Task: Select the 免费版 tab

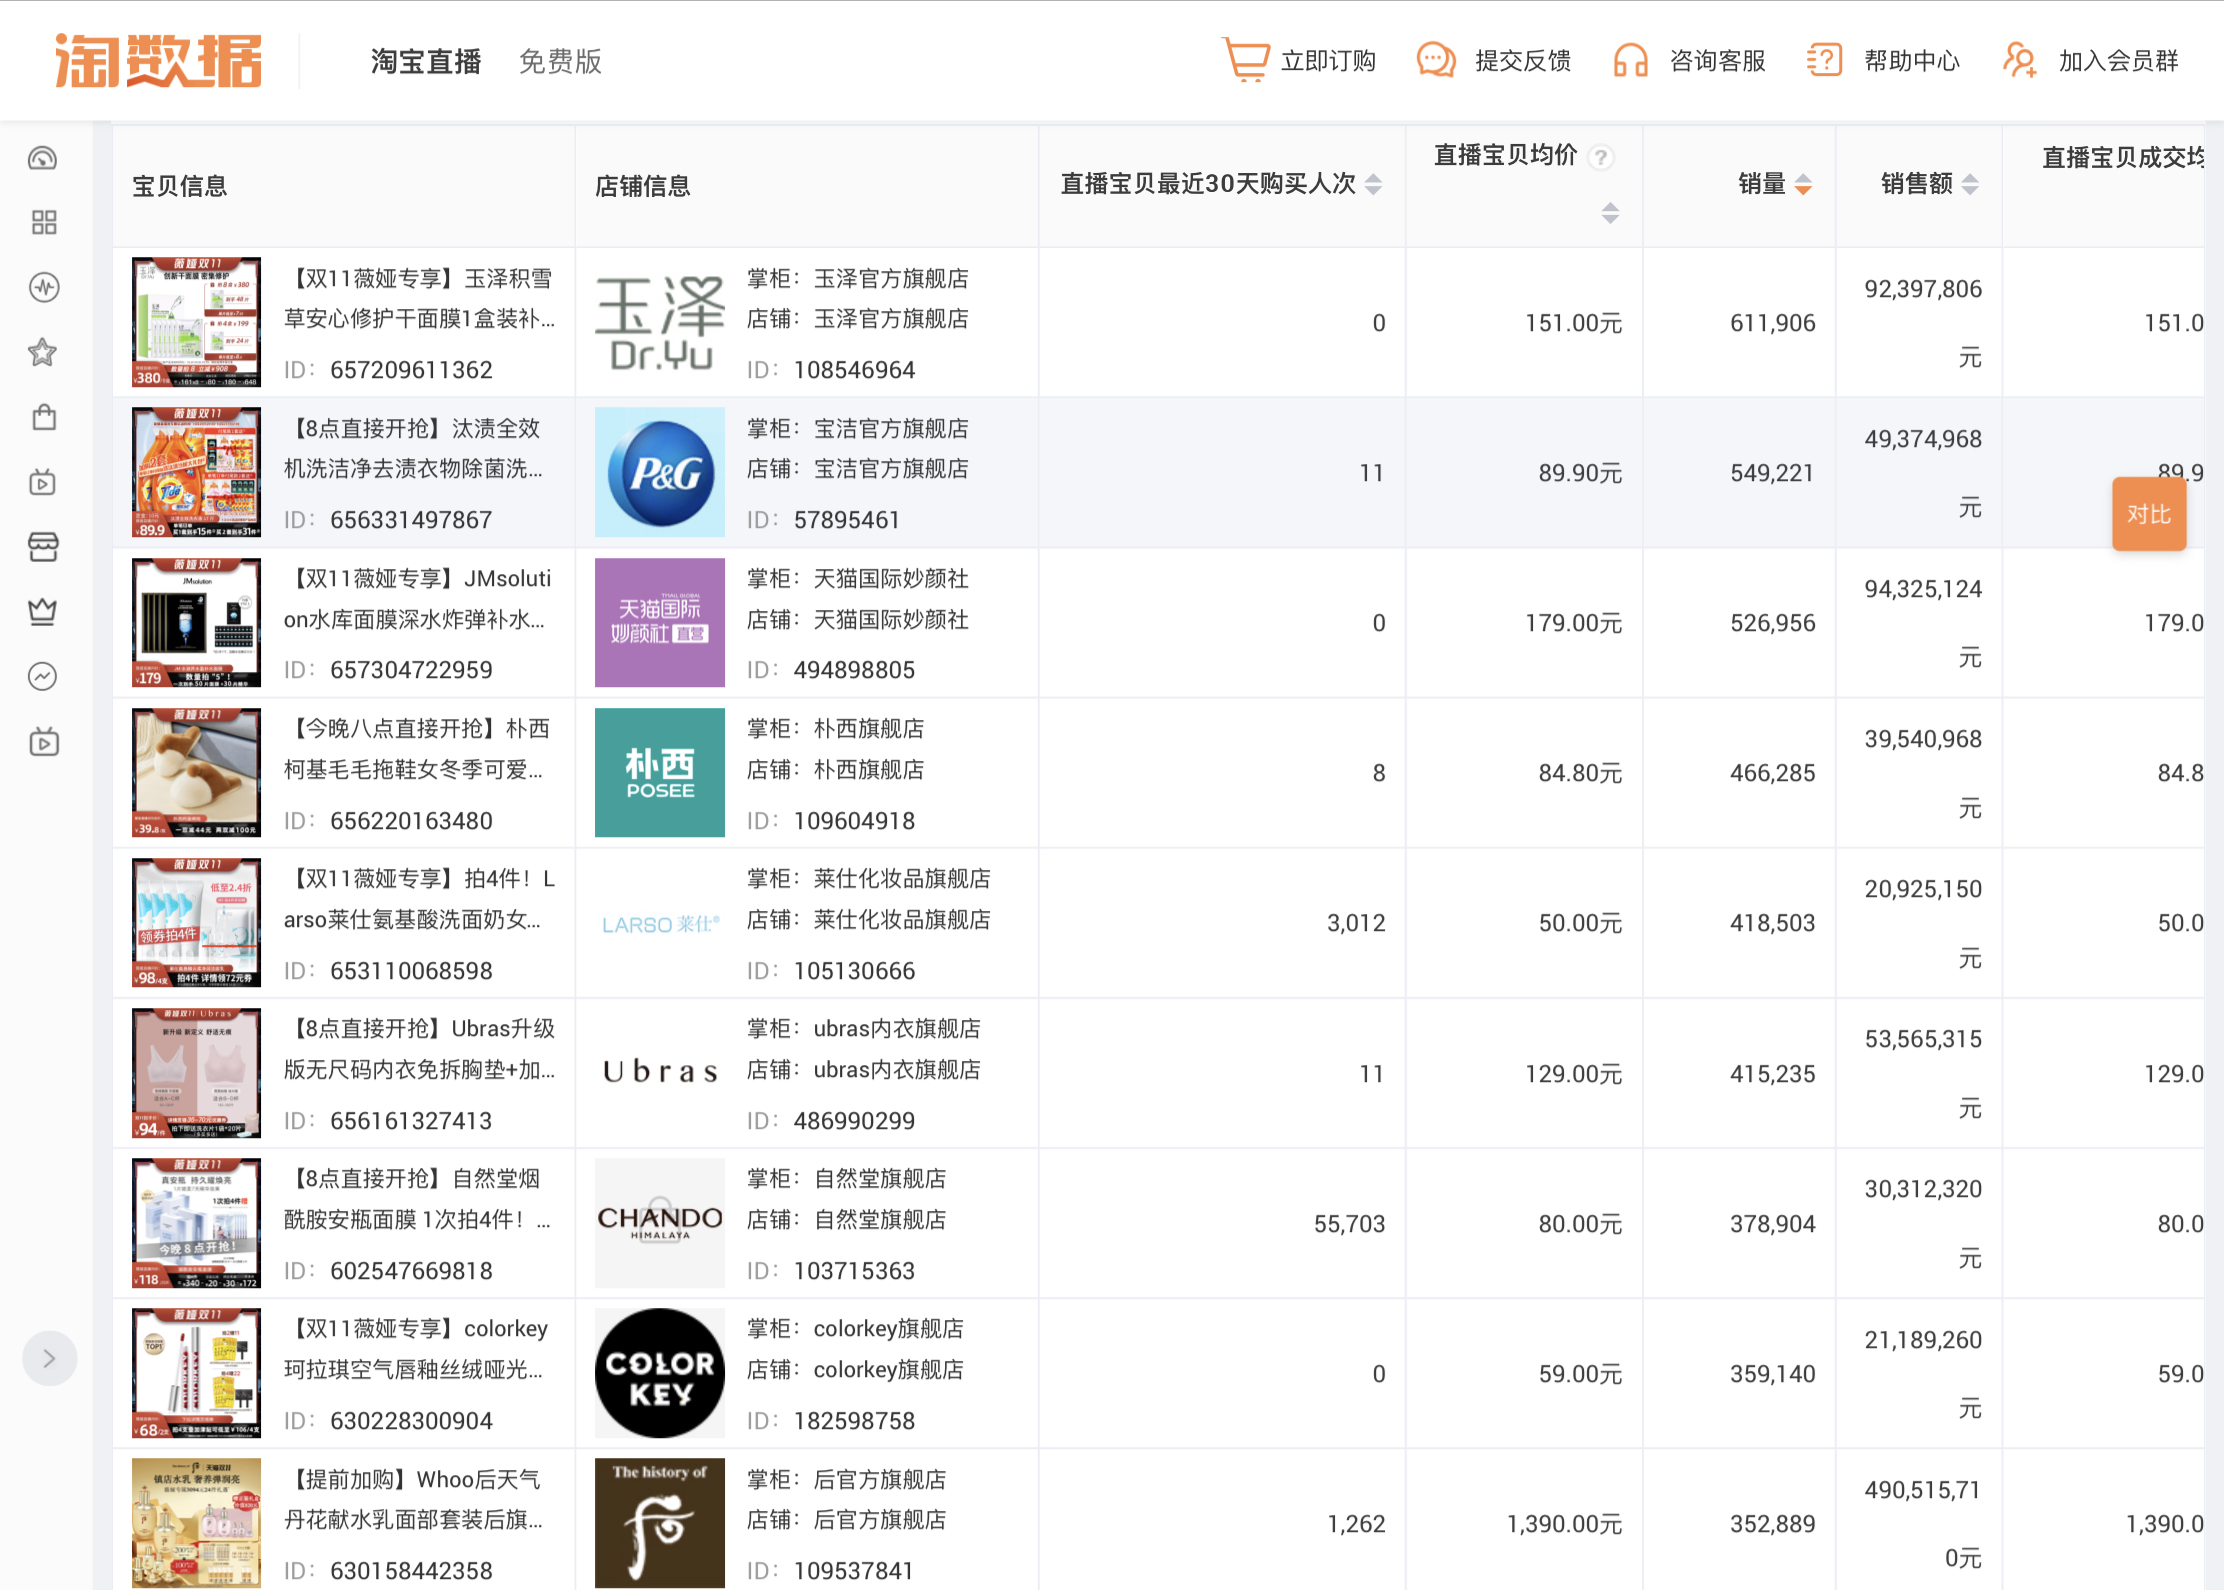Action: click(x=560, y=61)
